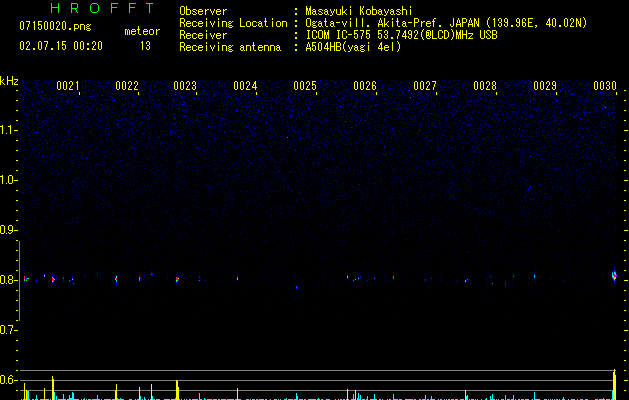Click the 0023 time marker
The image size is (629, 400).
[185, 86]
